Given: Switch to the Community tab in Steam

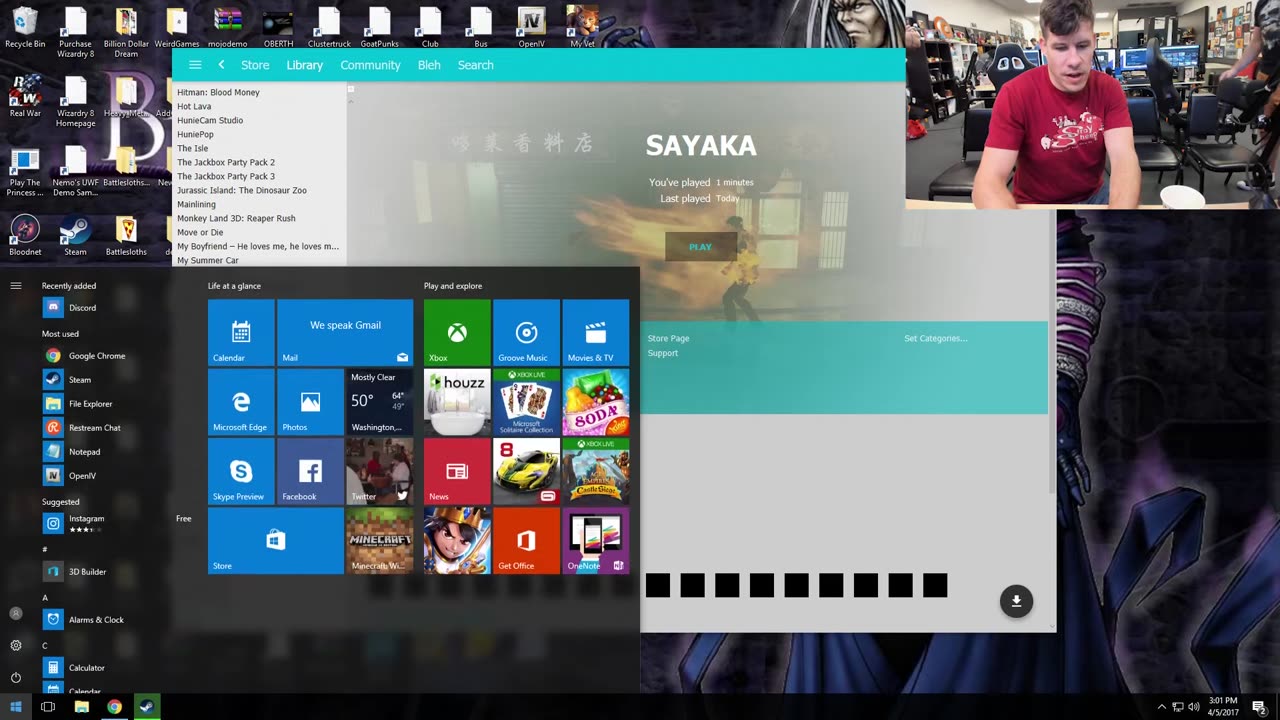Looking at the screenshot, I should coord(370,65).
